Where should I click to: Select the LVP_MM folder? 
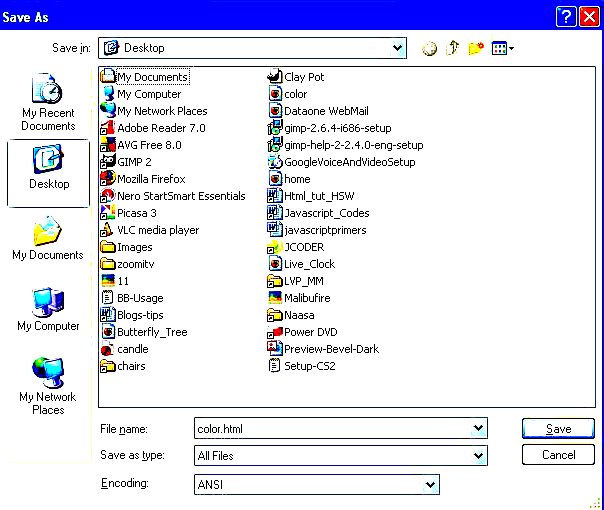(x=295, y=281)
